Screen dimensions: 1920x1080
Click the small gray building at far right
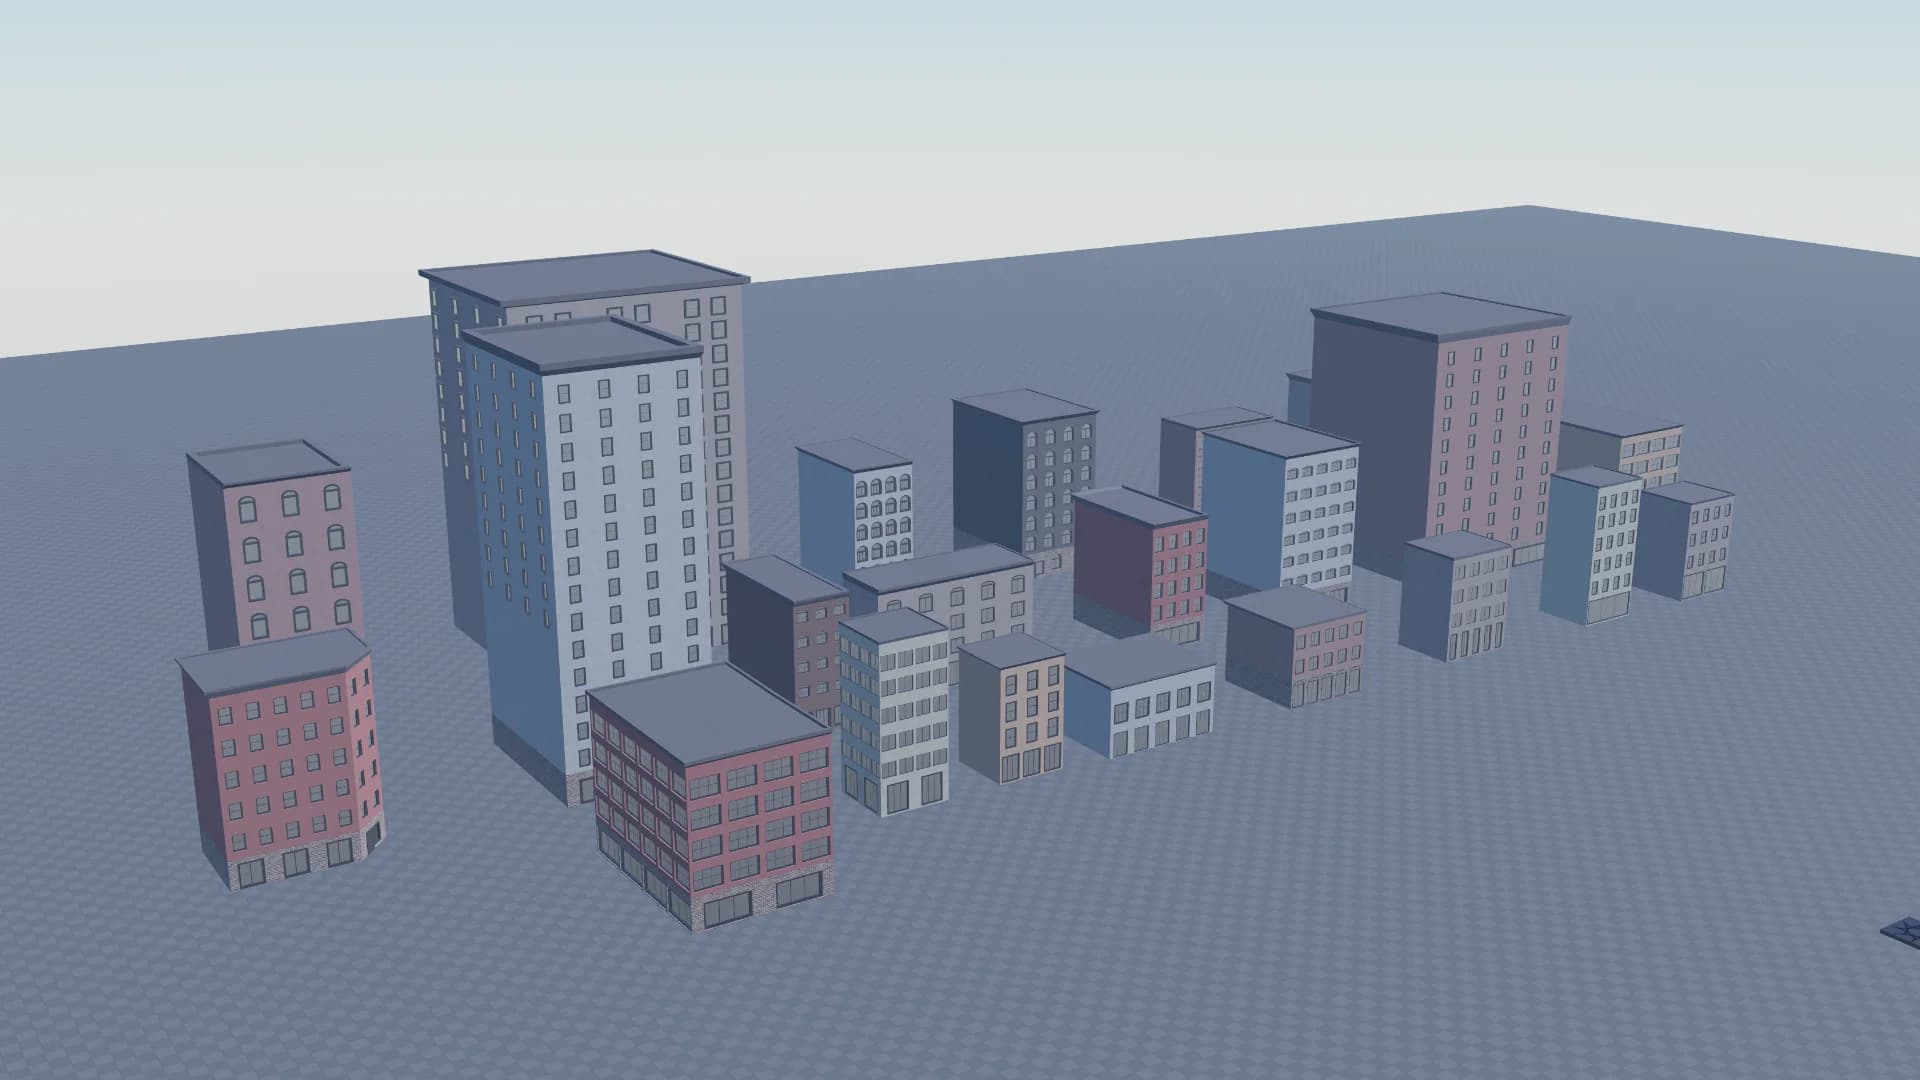click(x=1686, y=540)
